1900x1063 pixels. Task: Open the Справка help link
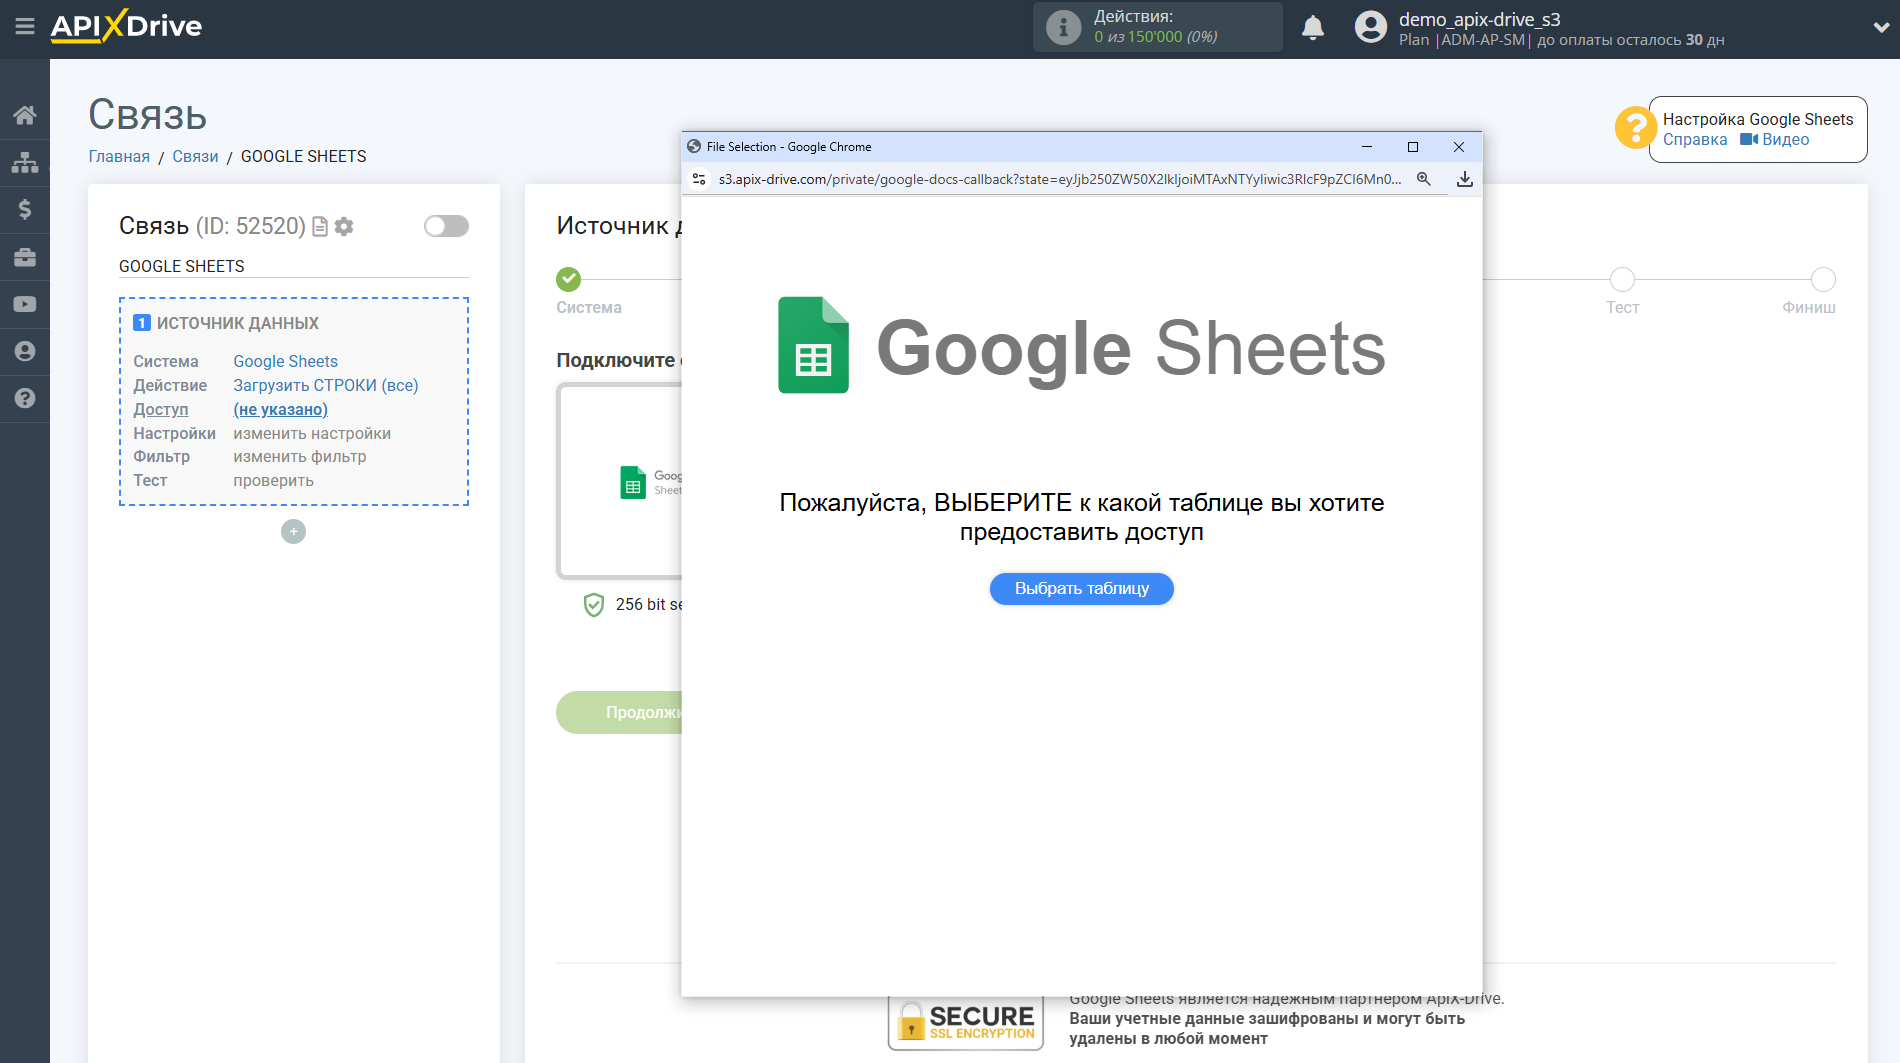pyautogui.click(x=1695, y=140)
